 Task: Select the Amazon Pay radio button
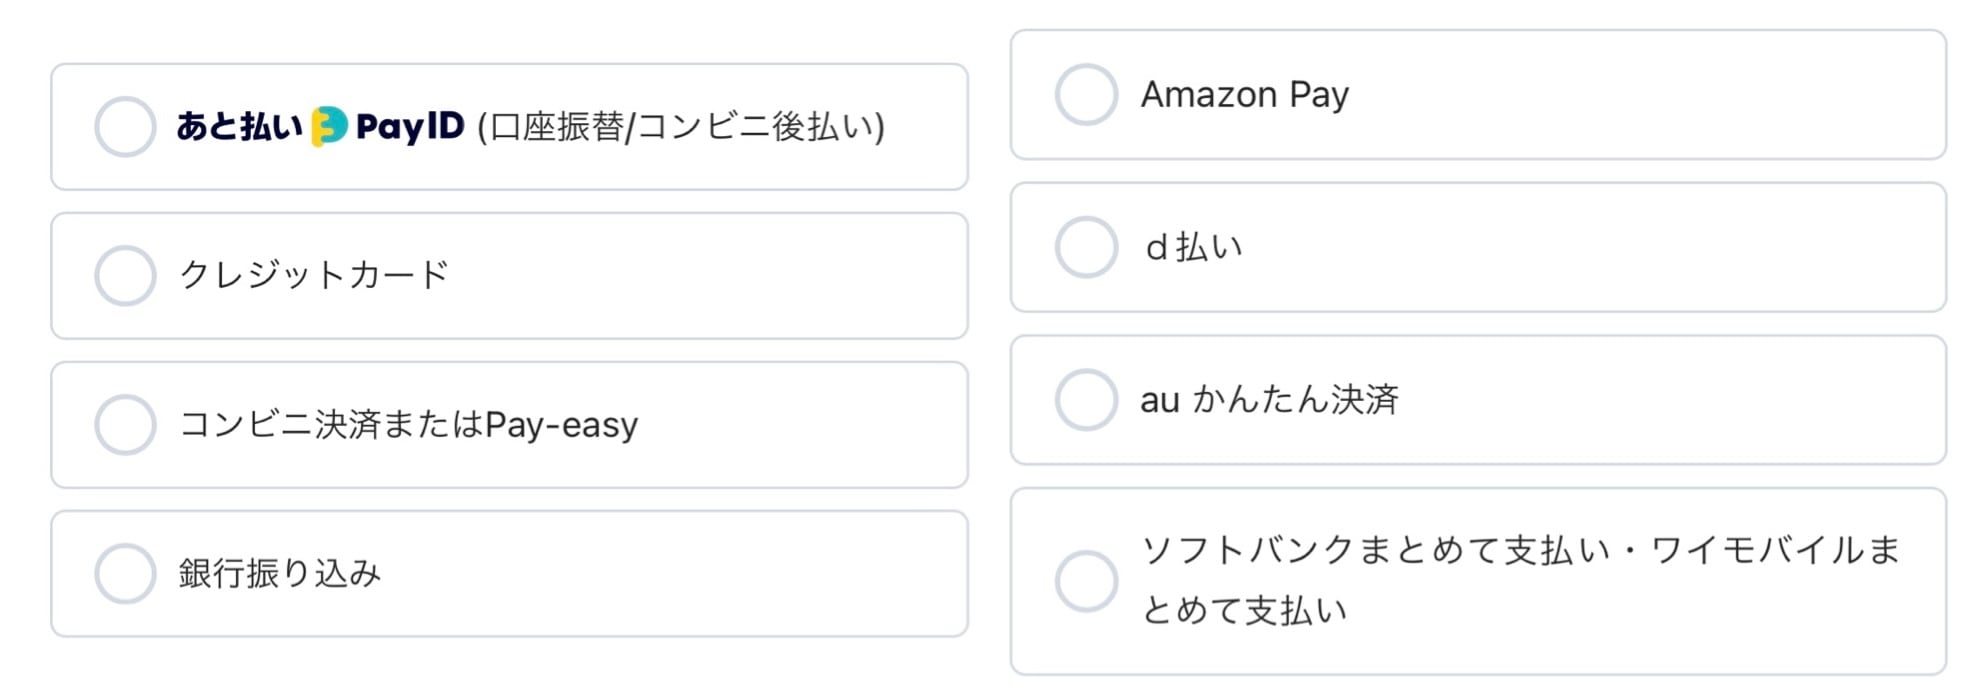pyautogui.click(x=1086, y=94)
